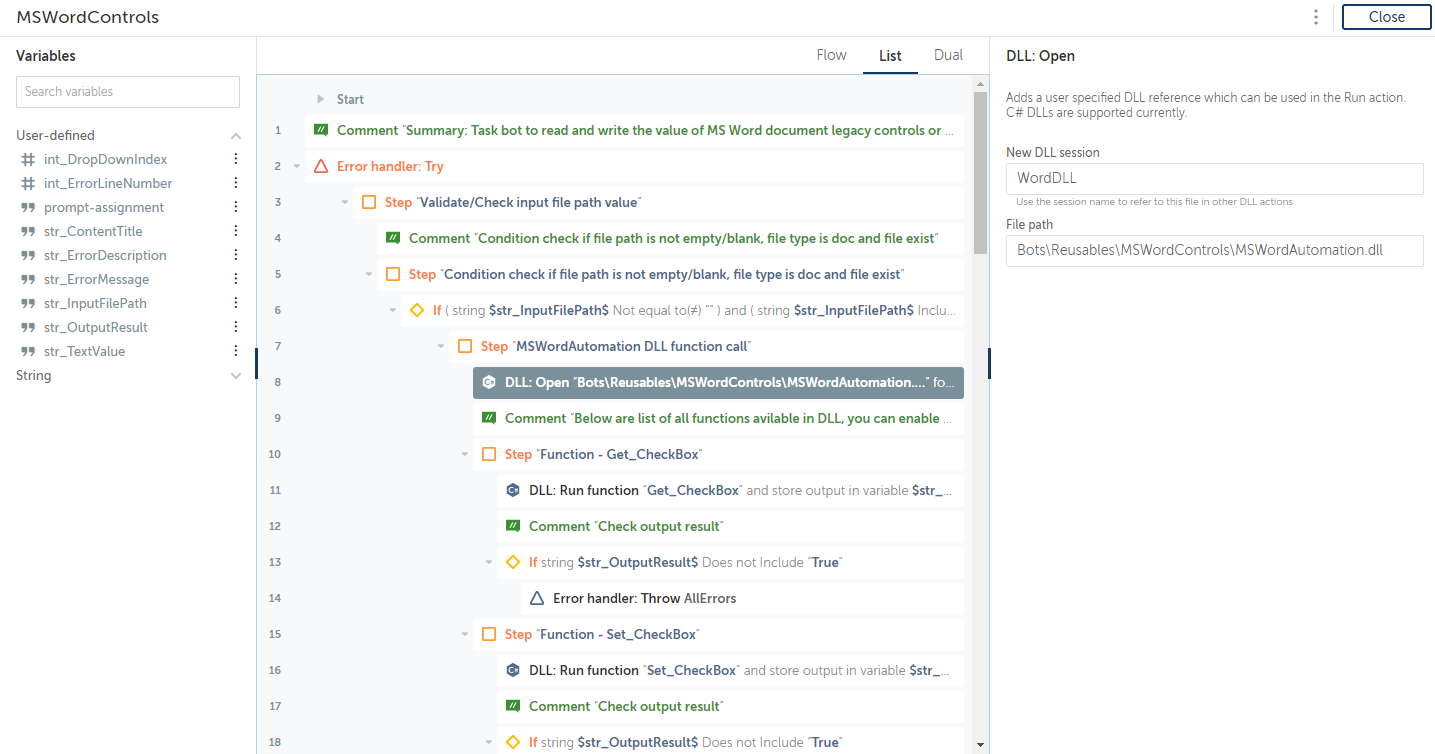Open options menu for str_OutputResult variable
The width and height of the screenshot is (1435, 754).
(236, 327)
